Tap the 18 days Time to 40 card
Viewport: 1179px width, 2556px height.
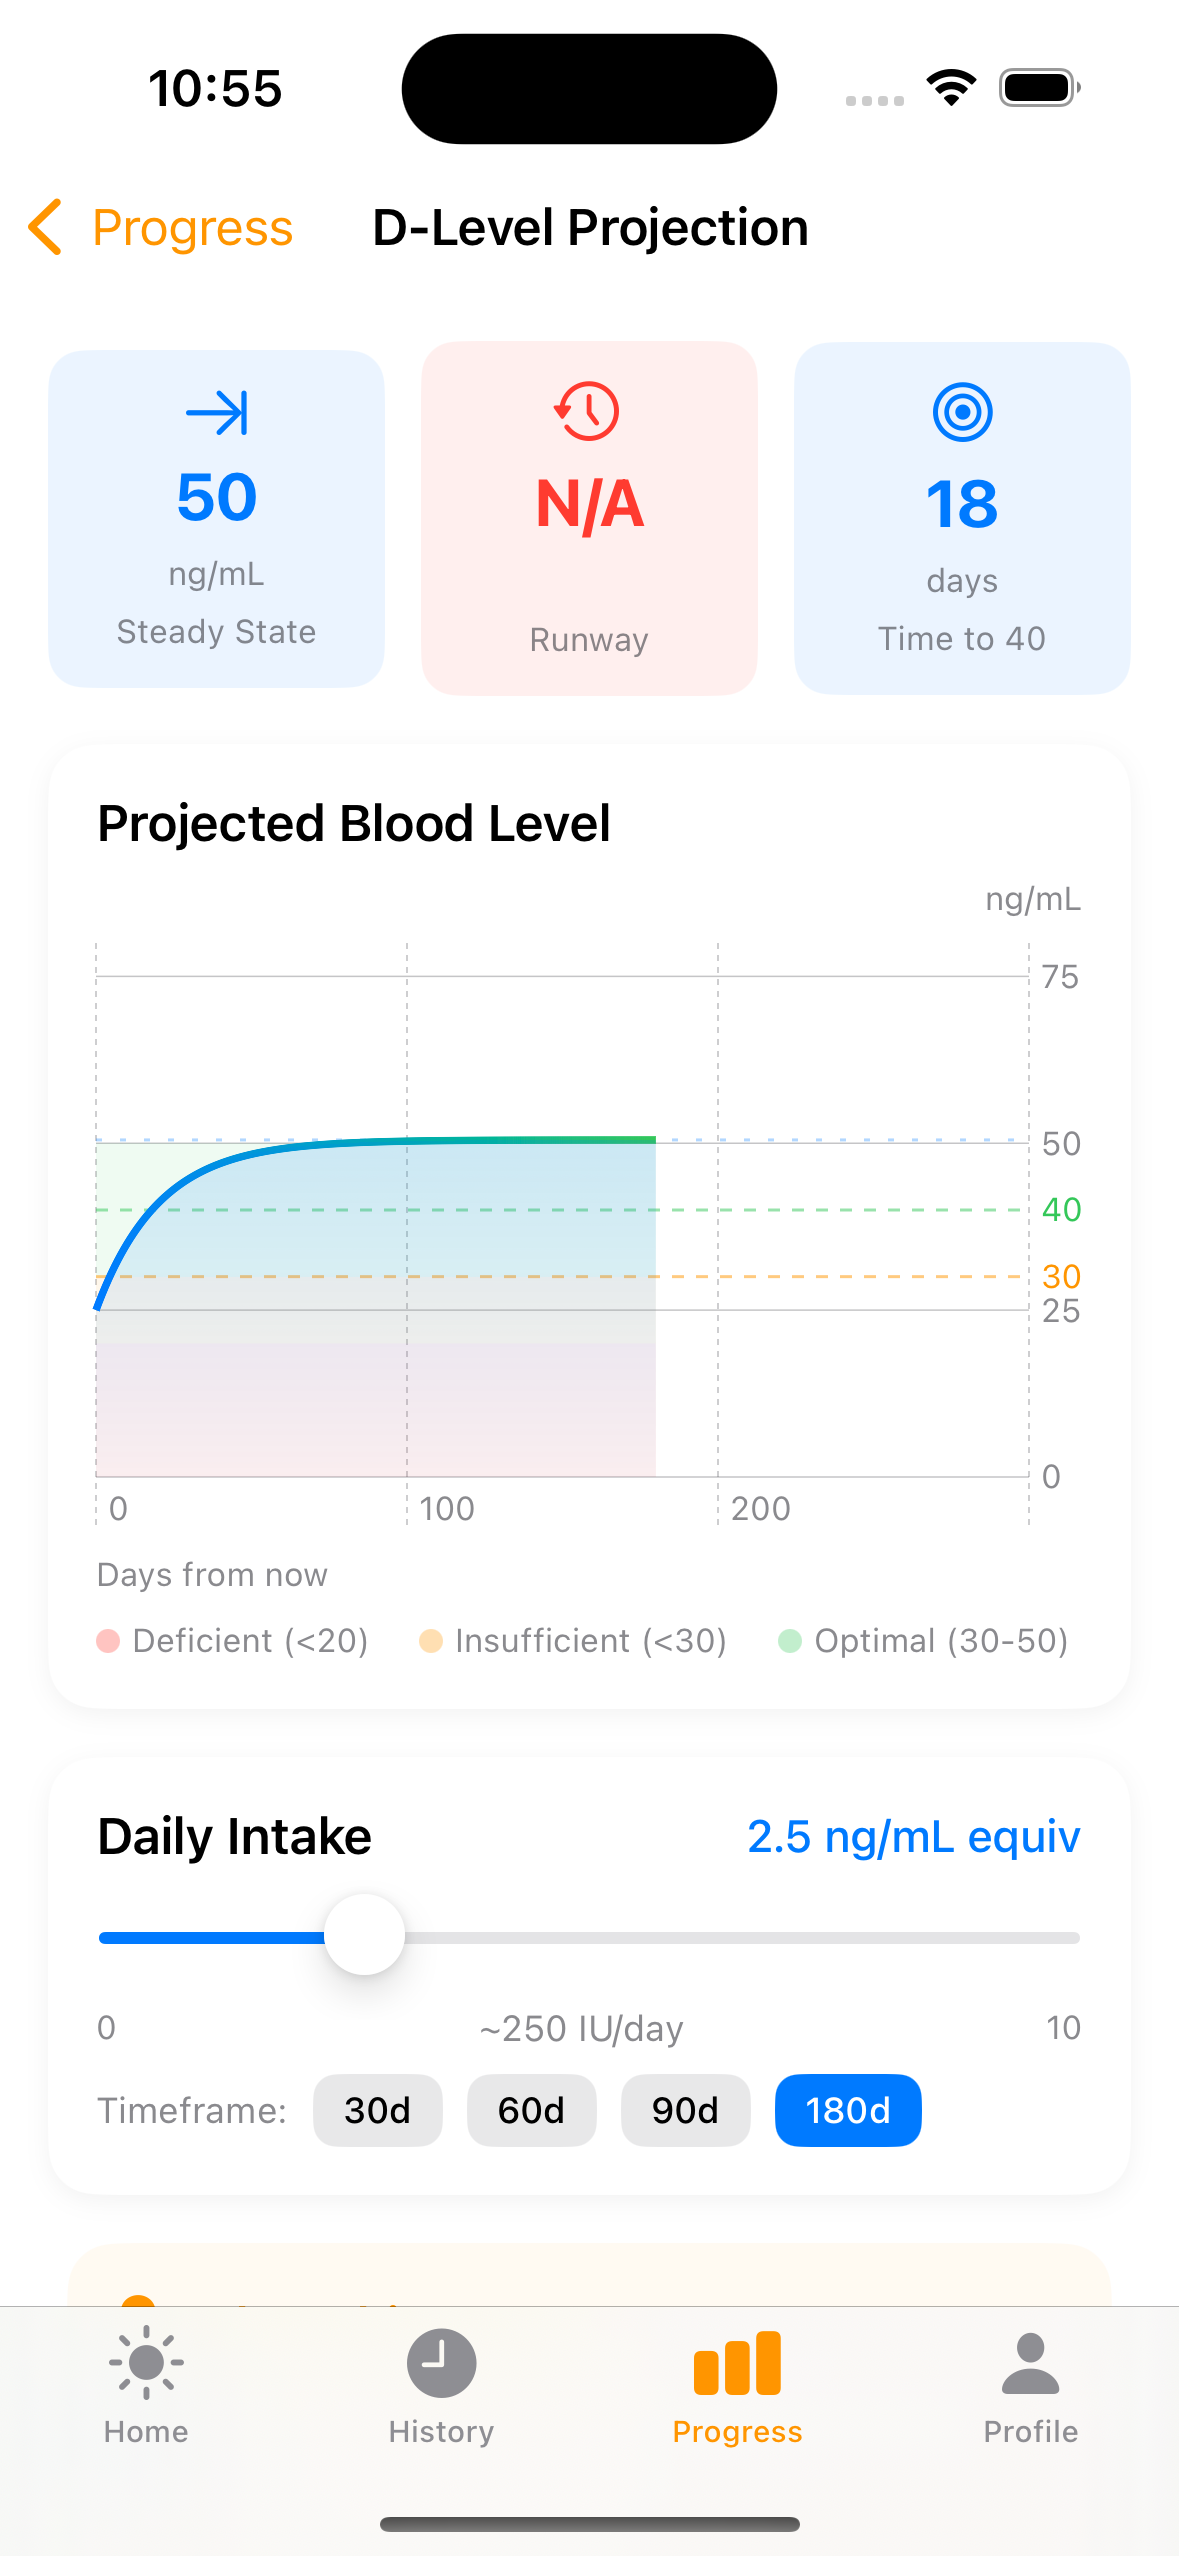point(962,519)
